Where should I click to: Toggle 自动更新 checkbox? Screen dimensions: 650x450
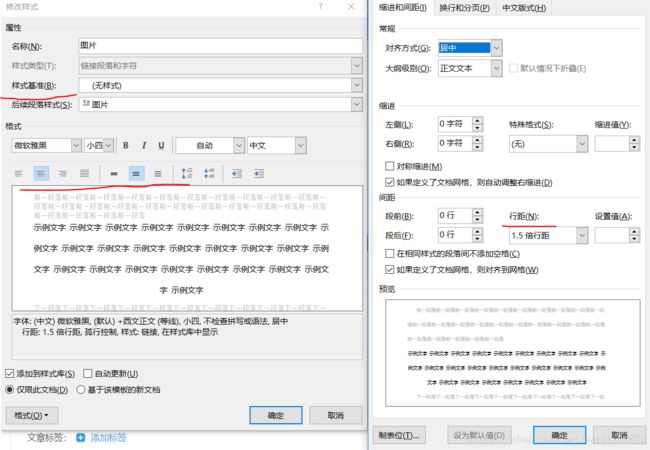pos(87,373)
